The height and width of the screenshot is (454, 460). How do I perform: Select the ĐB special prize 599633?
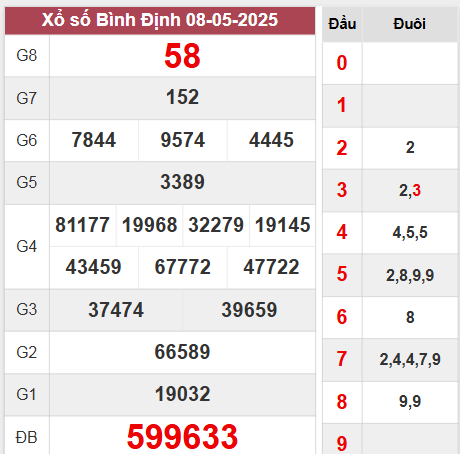point(182,437)
